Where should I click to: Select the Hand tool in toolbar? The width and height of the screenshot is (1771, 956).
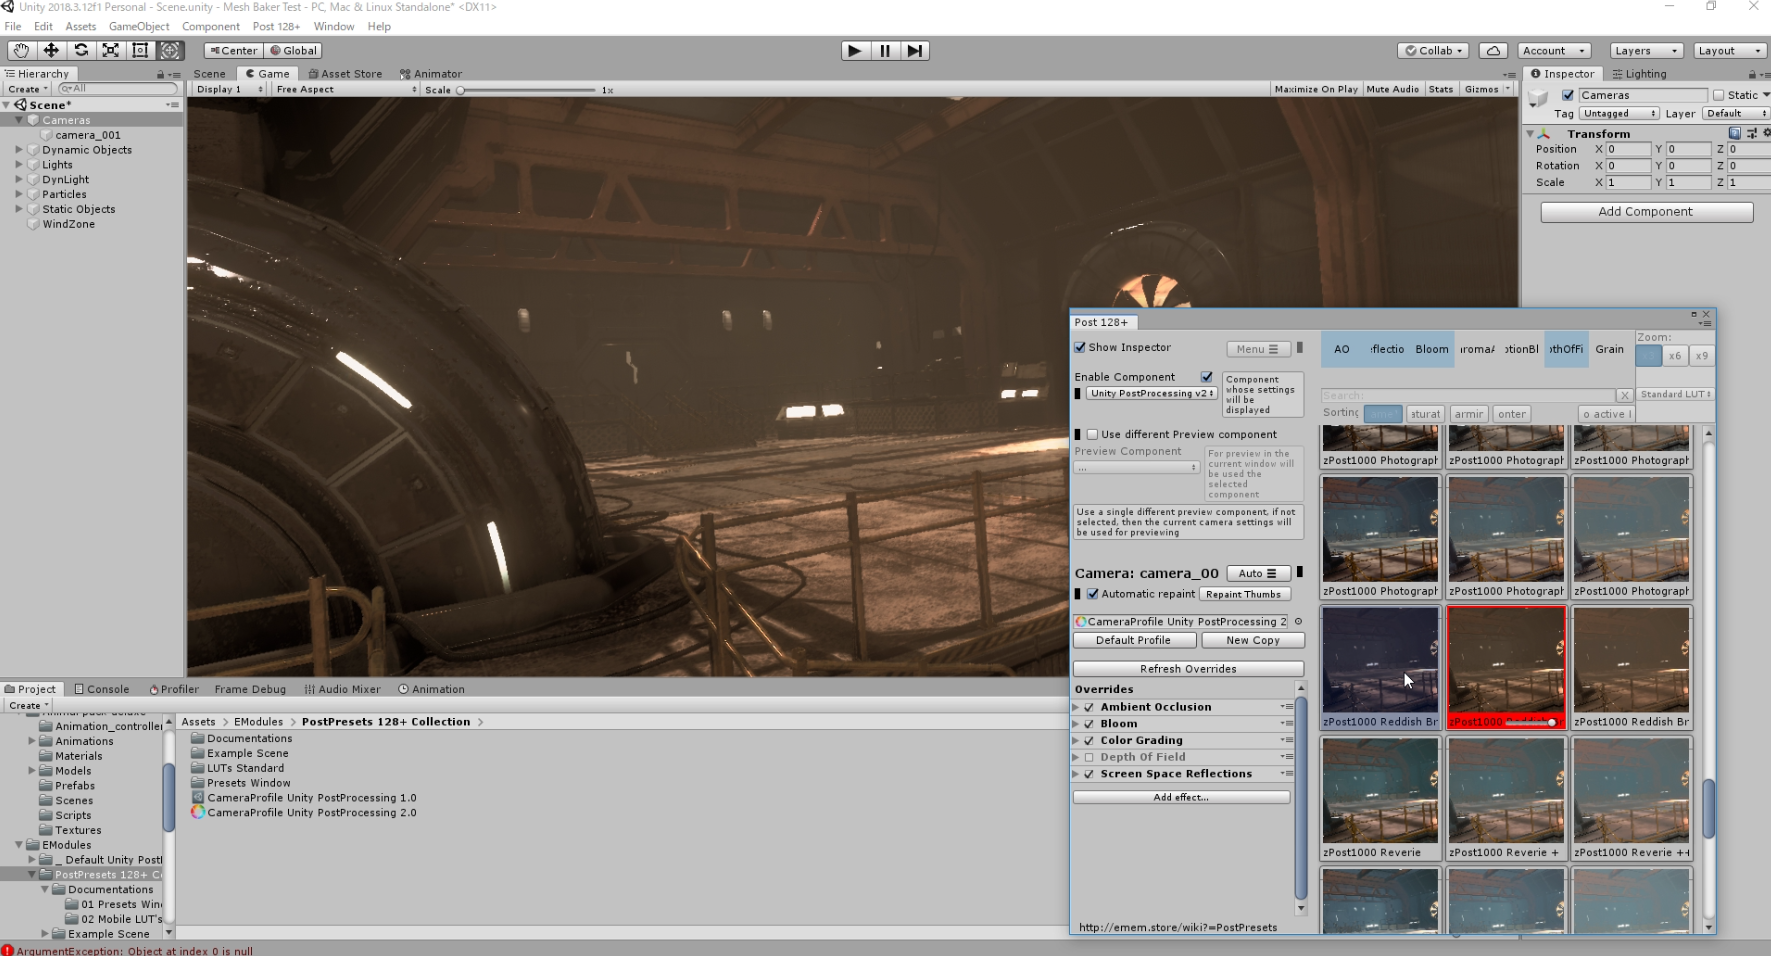tap(21, 50)
